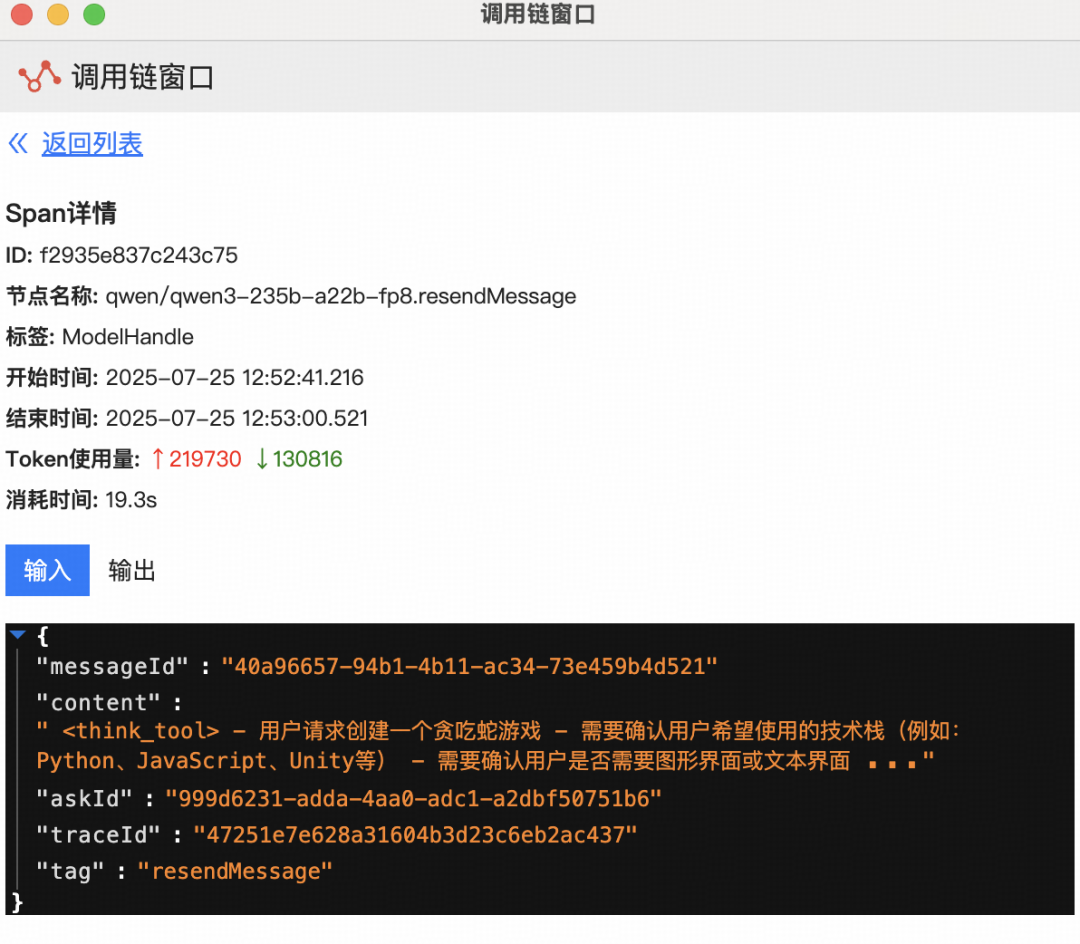Click the 调用链窗口 title bar
This screenshot has width=1080, height=944.
coord(539,14)
